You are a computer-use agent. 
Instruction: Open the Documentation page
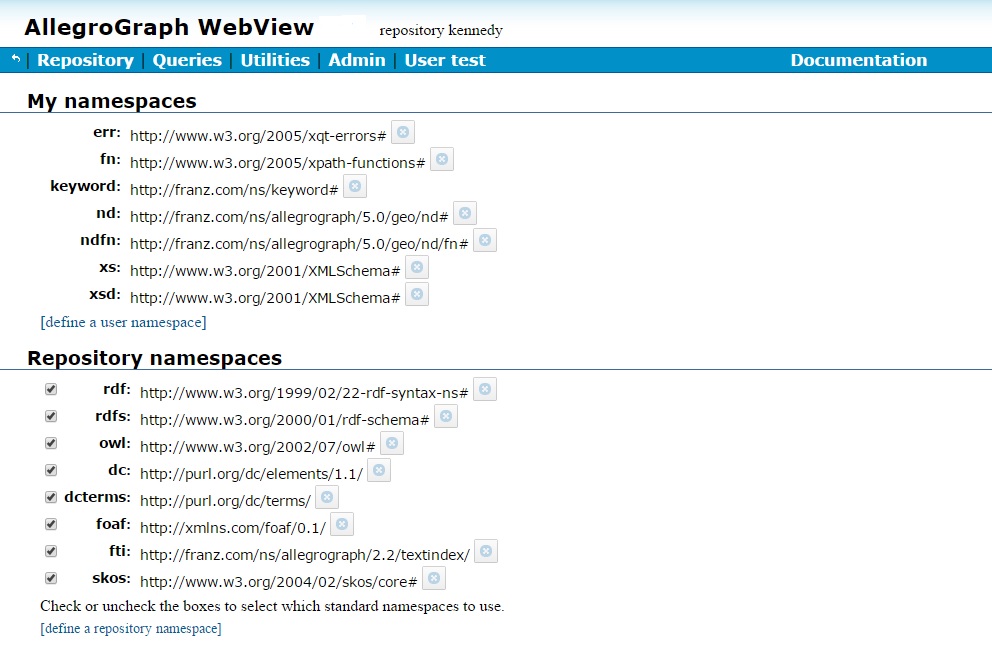[x=858, y=60]
